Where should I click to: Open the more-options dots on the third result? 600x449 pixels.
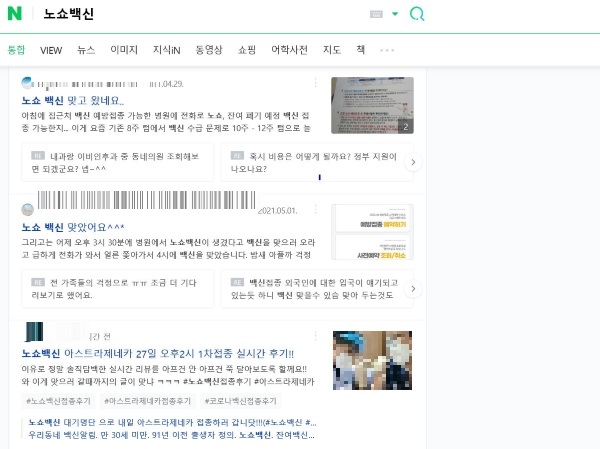pyautogui.click(x=315, y=336)
